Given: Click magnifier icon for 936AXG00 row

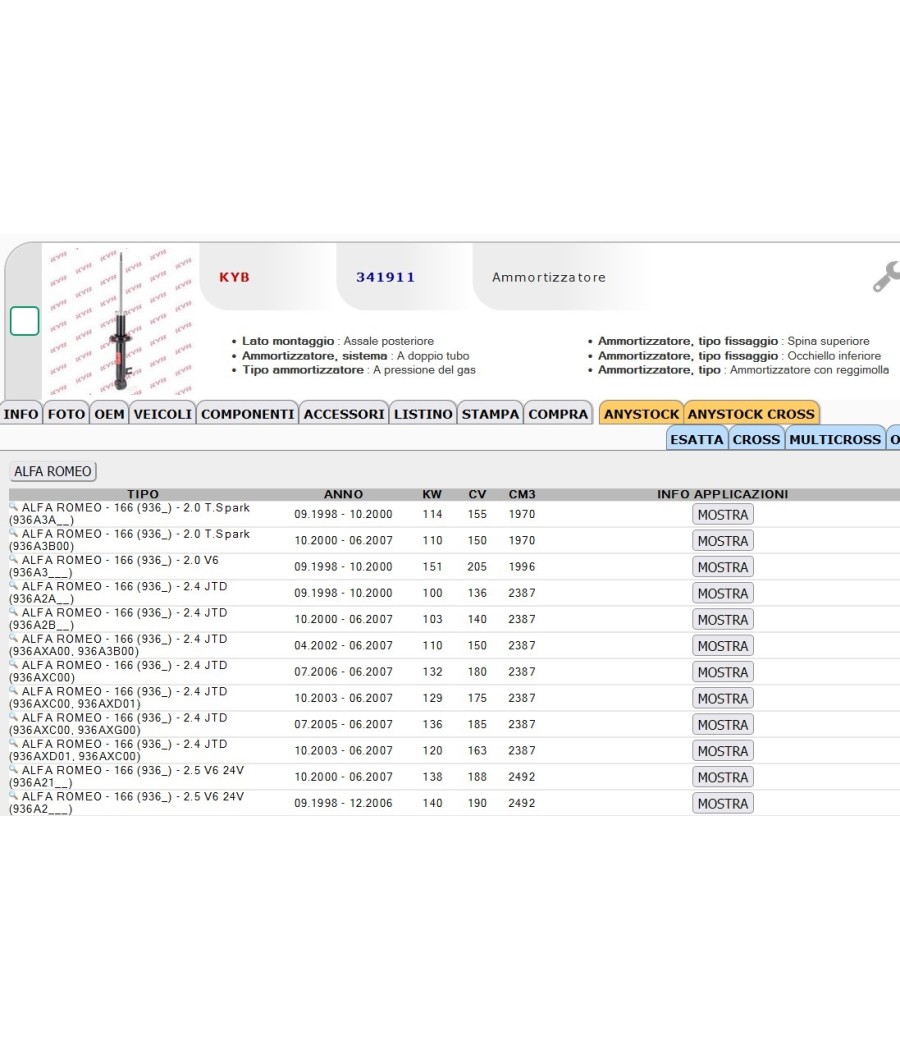Looking at the screenshot, I should click(x=13, y=716).
